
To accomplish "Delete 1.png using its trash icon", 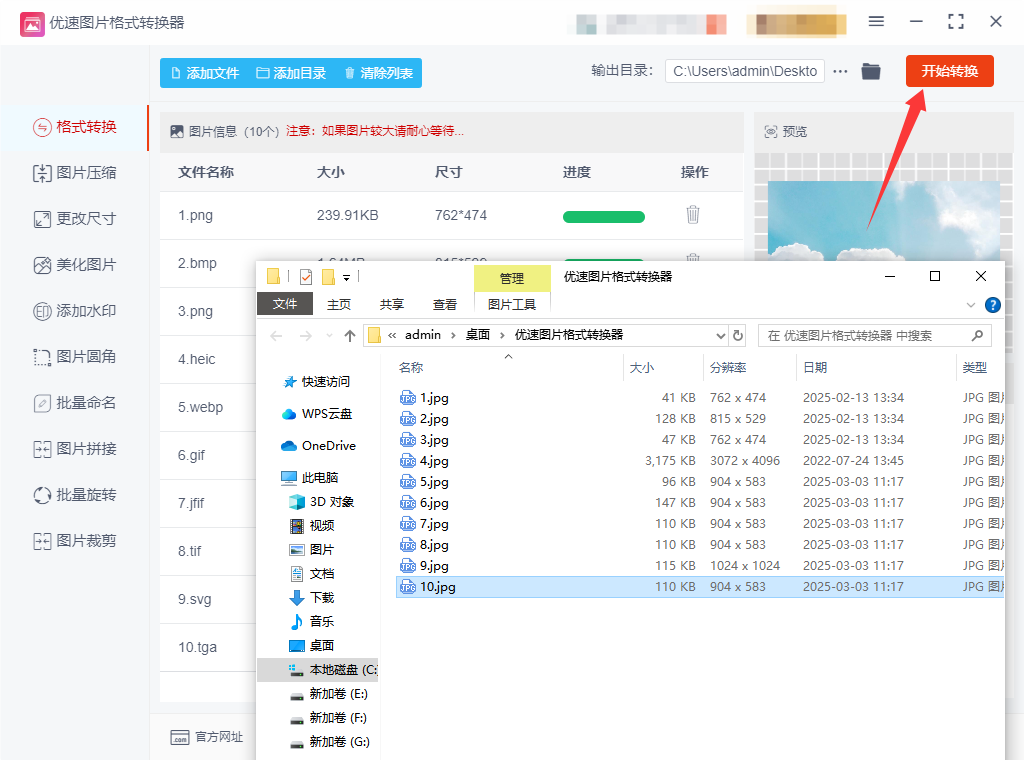I will (x=693, y=215).
